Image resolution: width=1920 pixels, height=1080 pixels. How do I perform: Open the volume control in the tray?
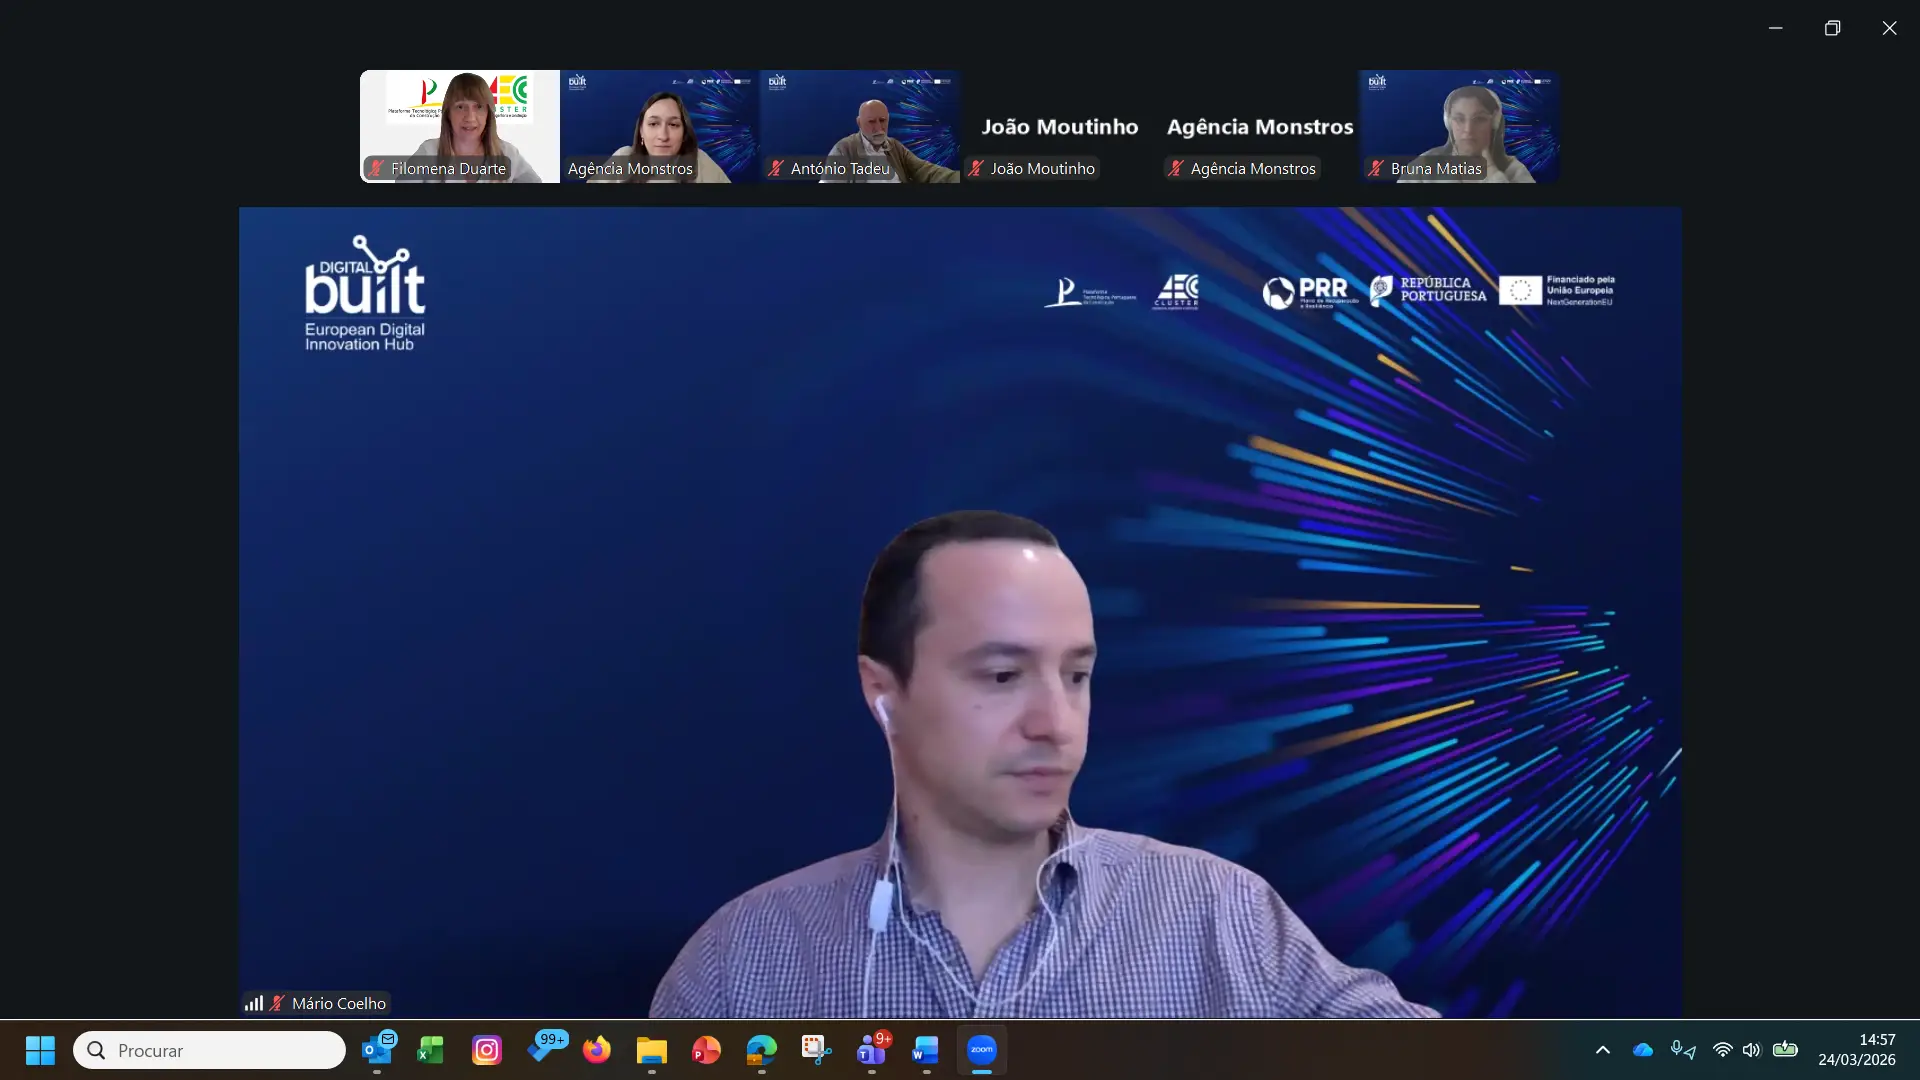pos(1751,1050)
